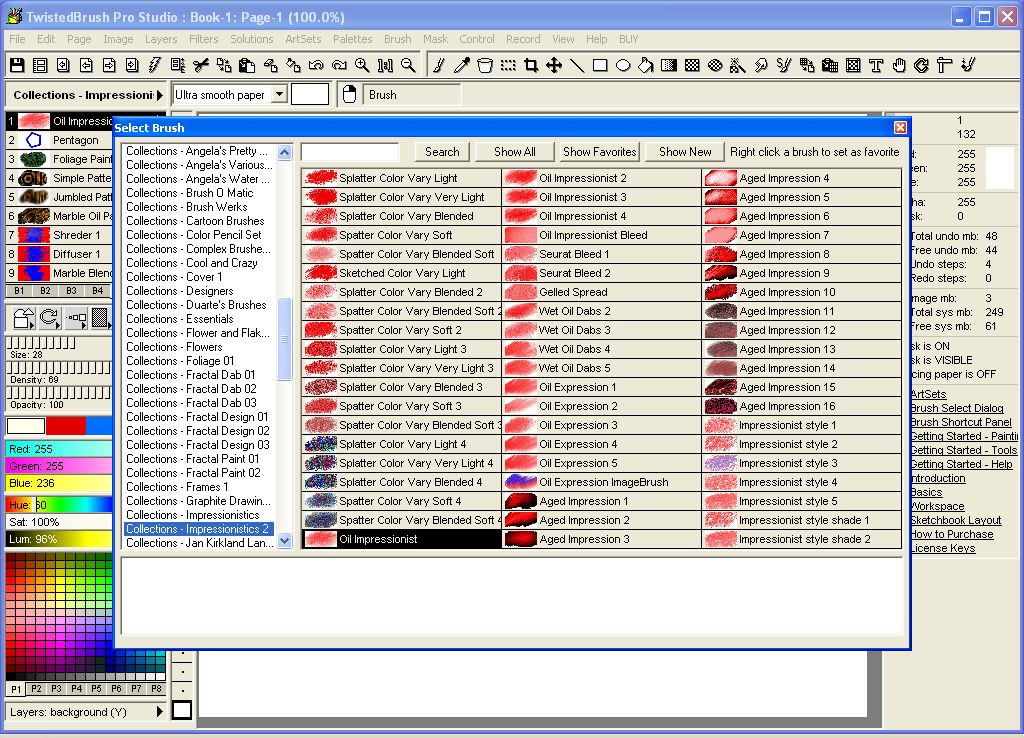Open the brush shape options button
This screenshot has height=738, width=1024.
(24, 318)
